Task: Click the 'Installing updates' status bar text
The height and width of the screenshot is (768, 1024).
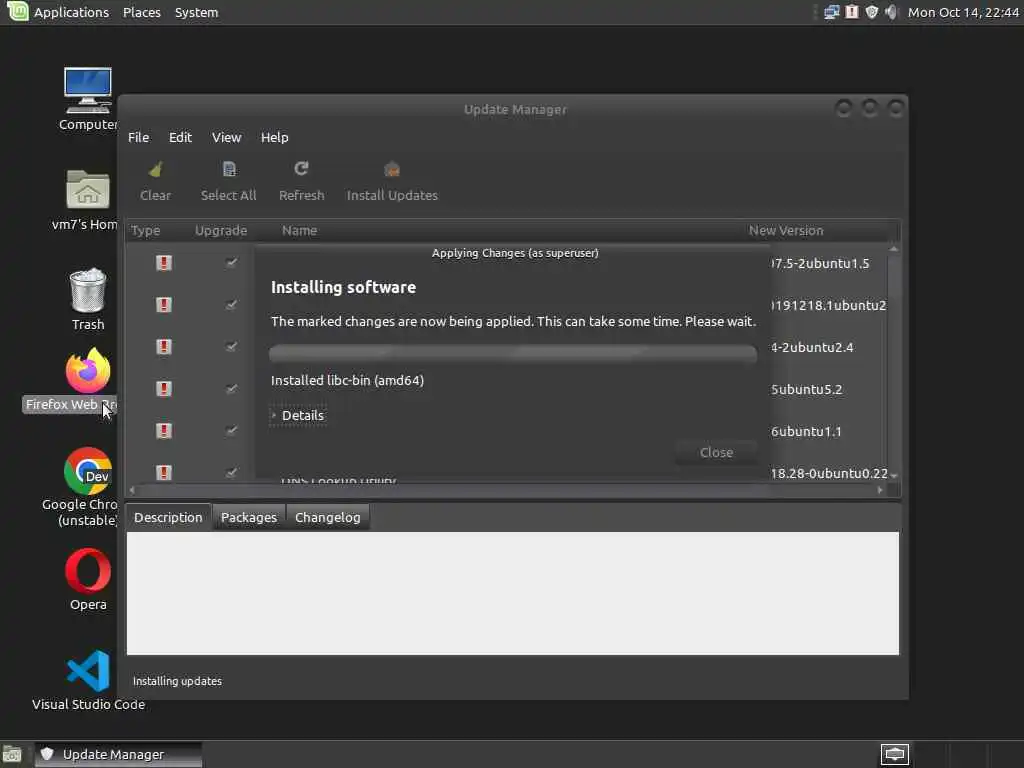Action: pos(177,680)
